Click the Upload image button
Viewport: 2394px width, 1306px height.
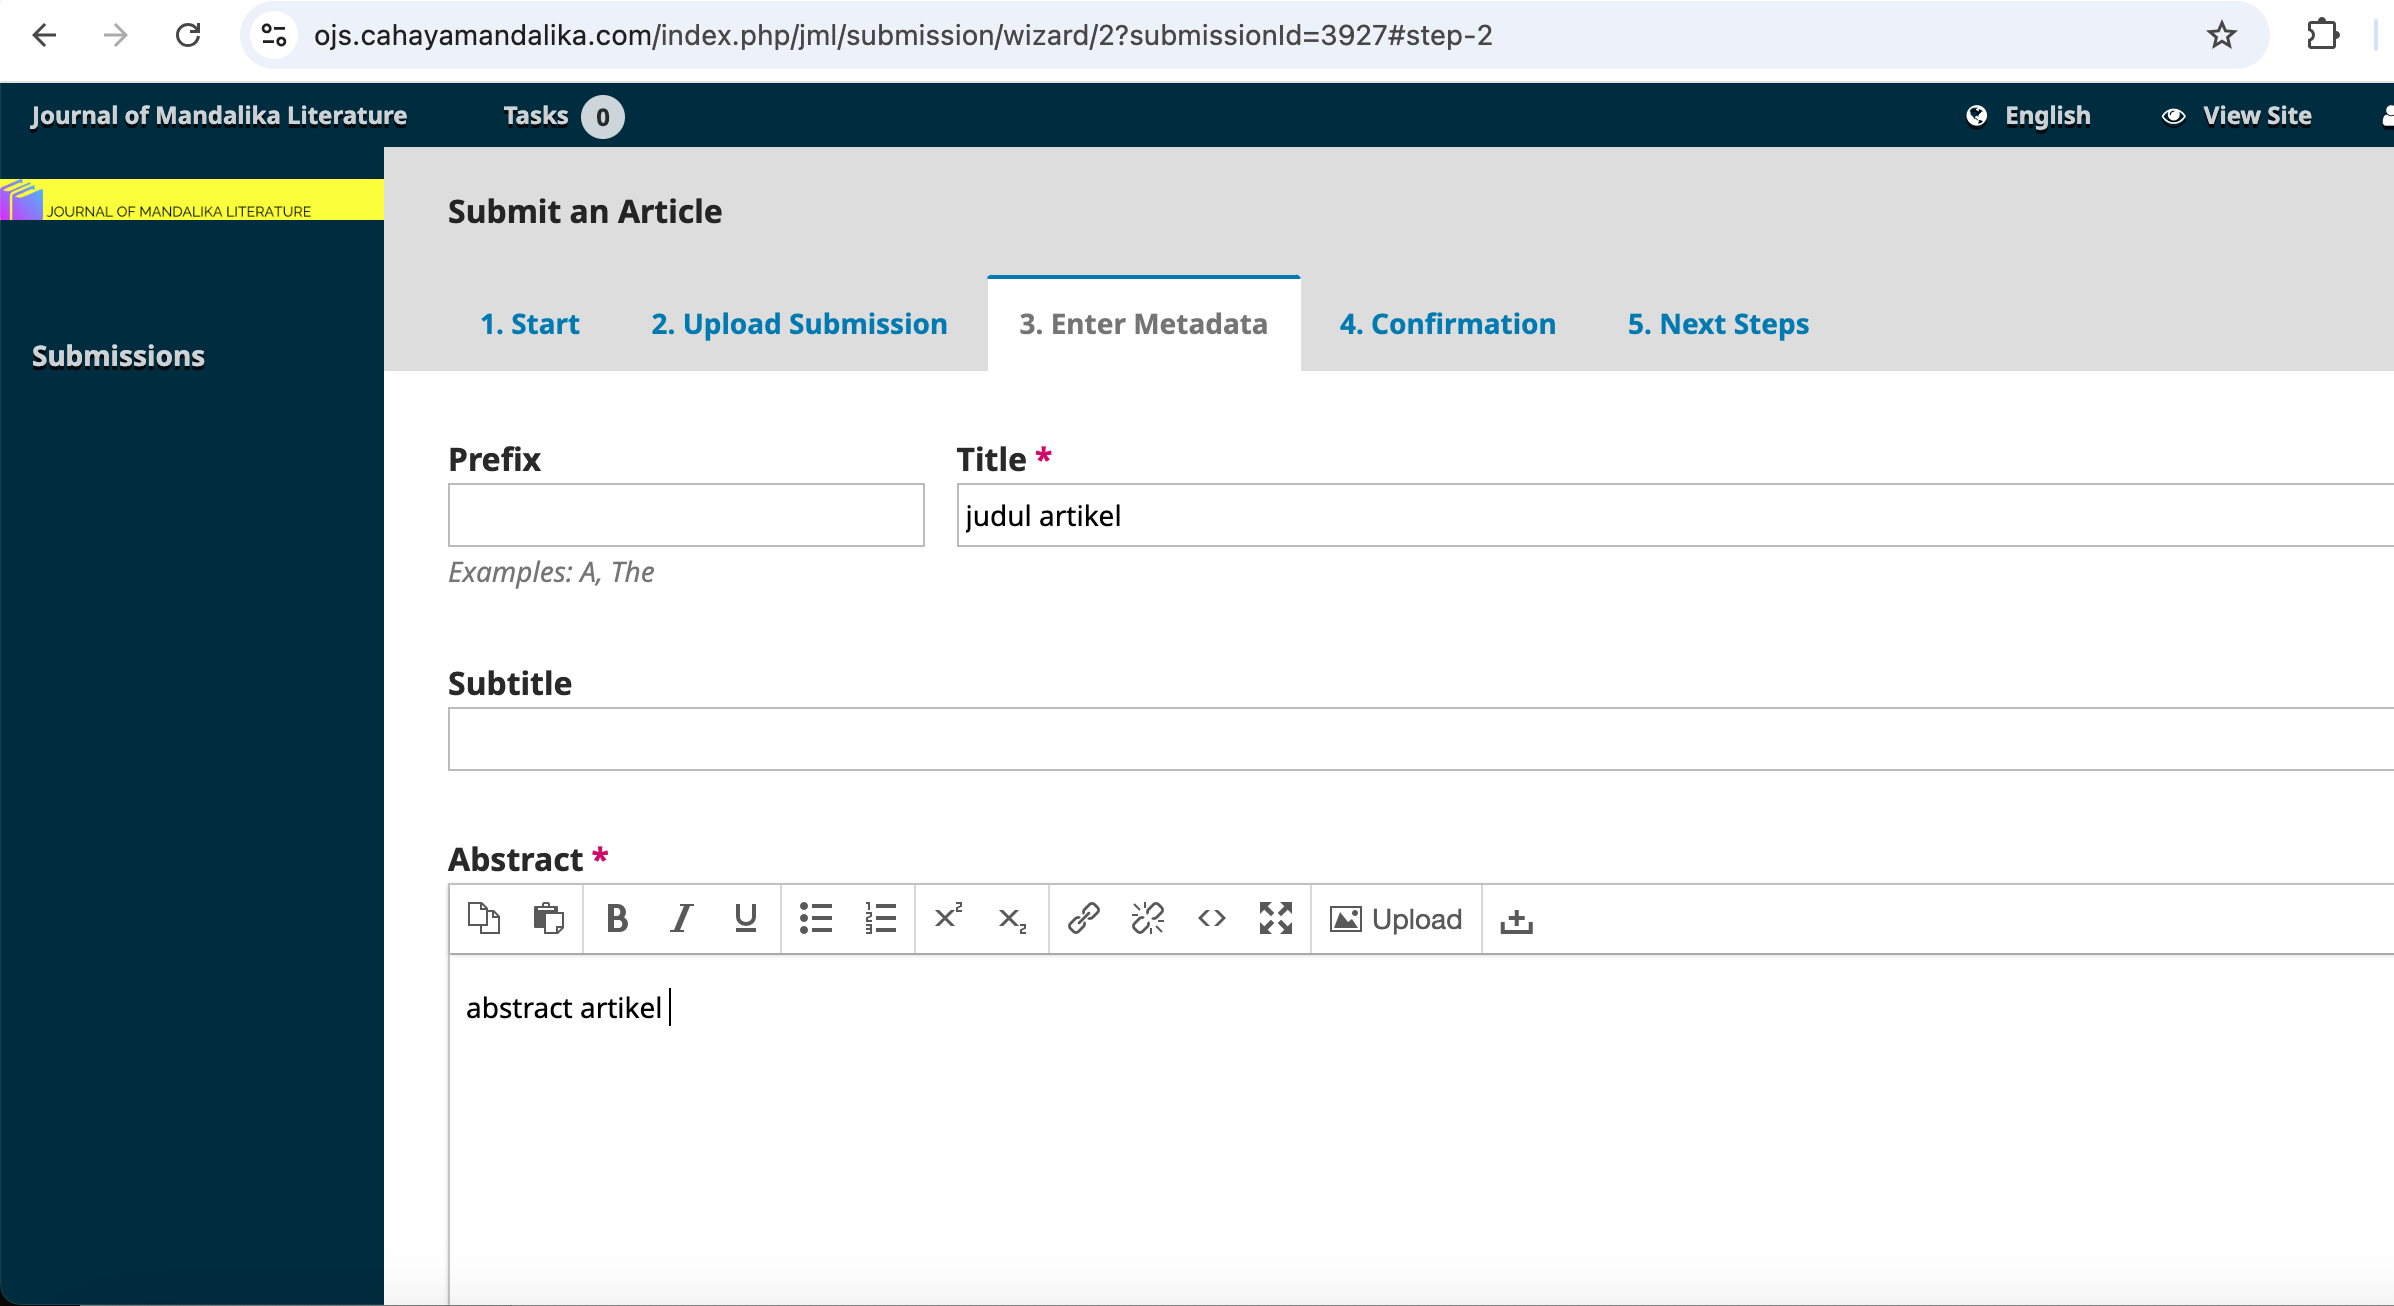1396,919
